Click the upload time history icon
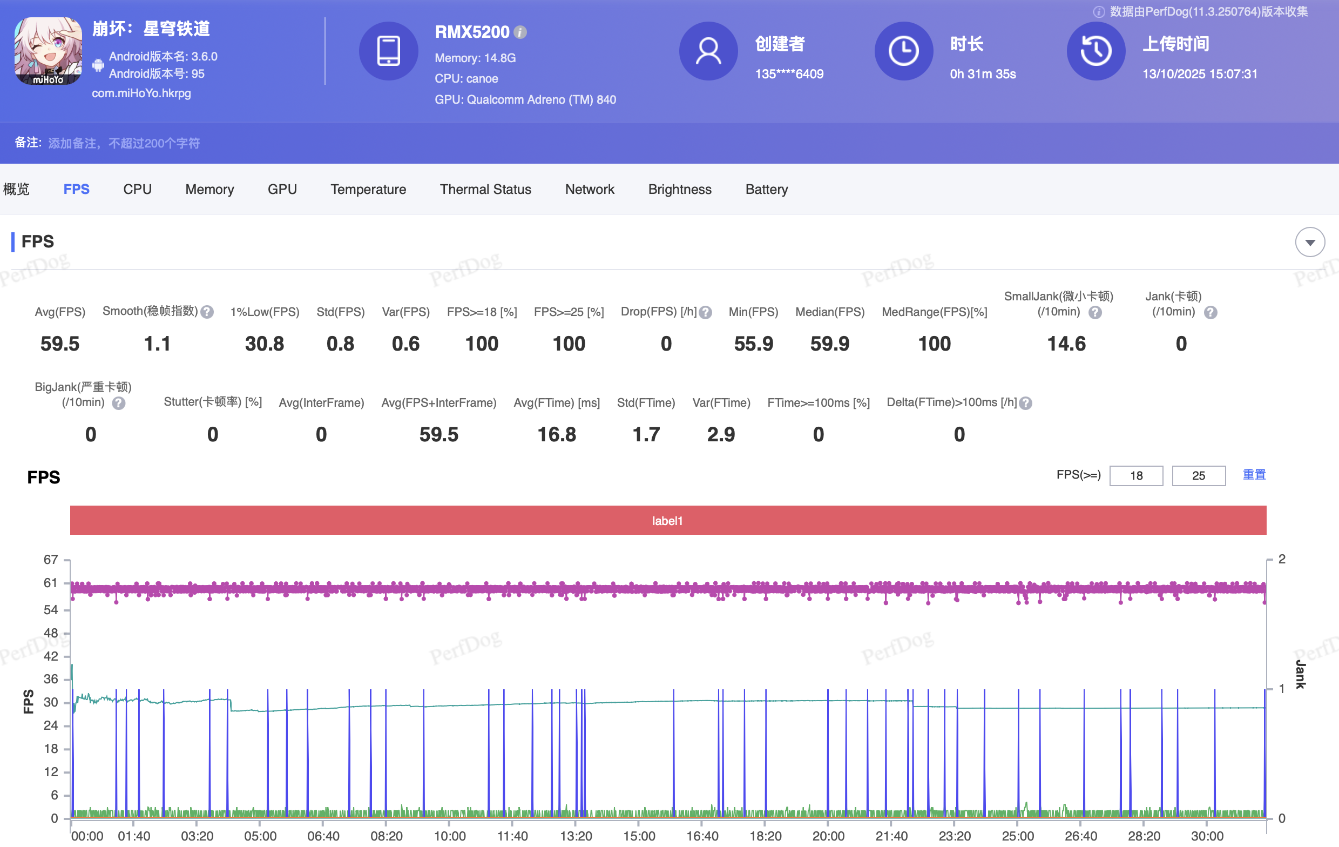This screenshot has width=1339, height=847. [1096, 51]
